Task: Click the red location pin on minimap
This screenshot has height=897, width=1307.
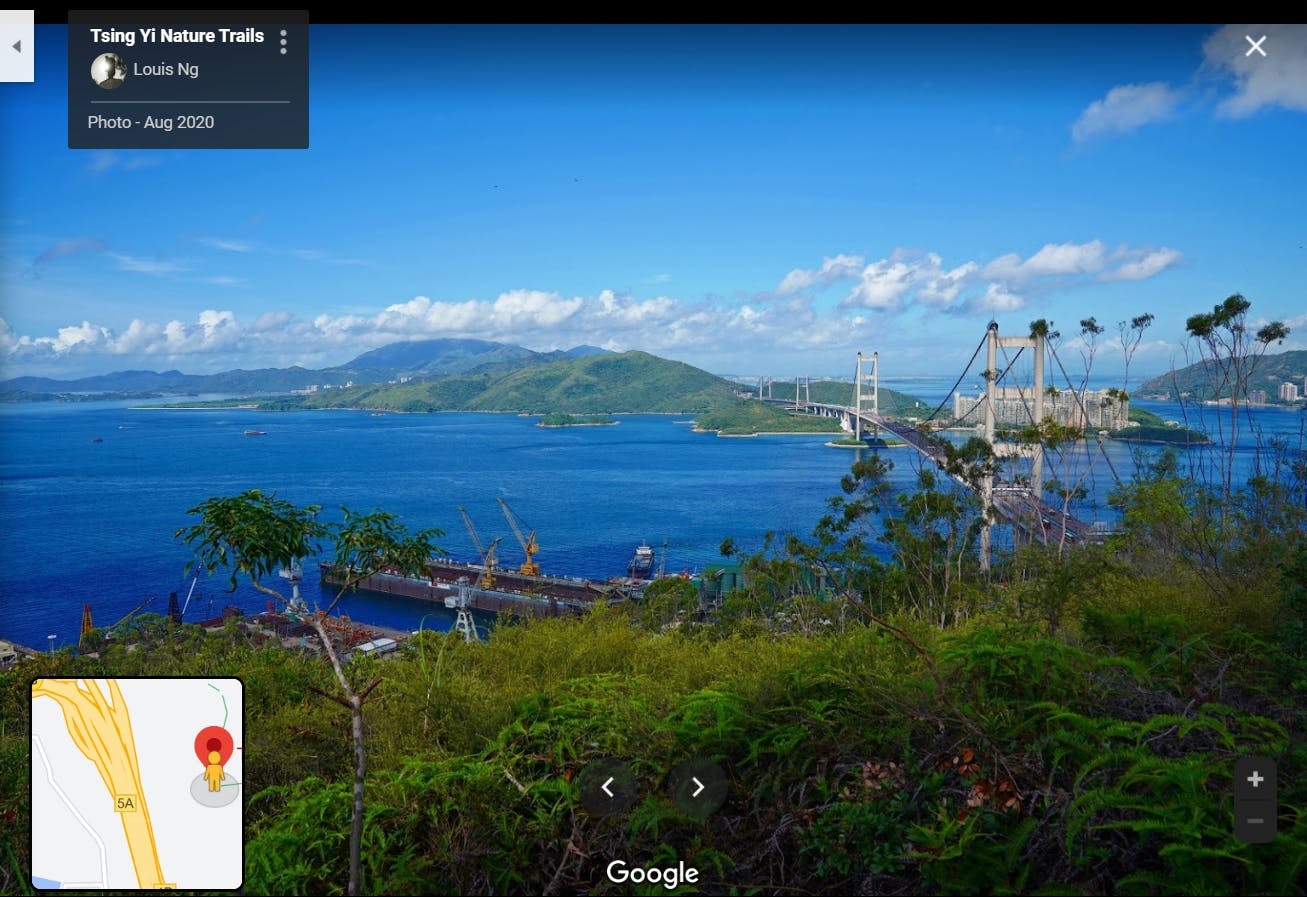Action: point(214,745)
